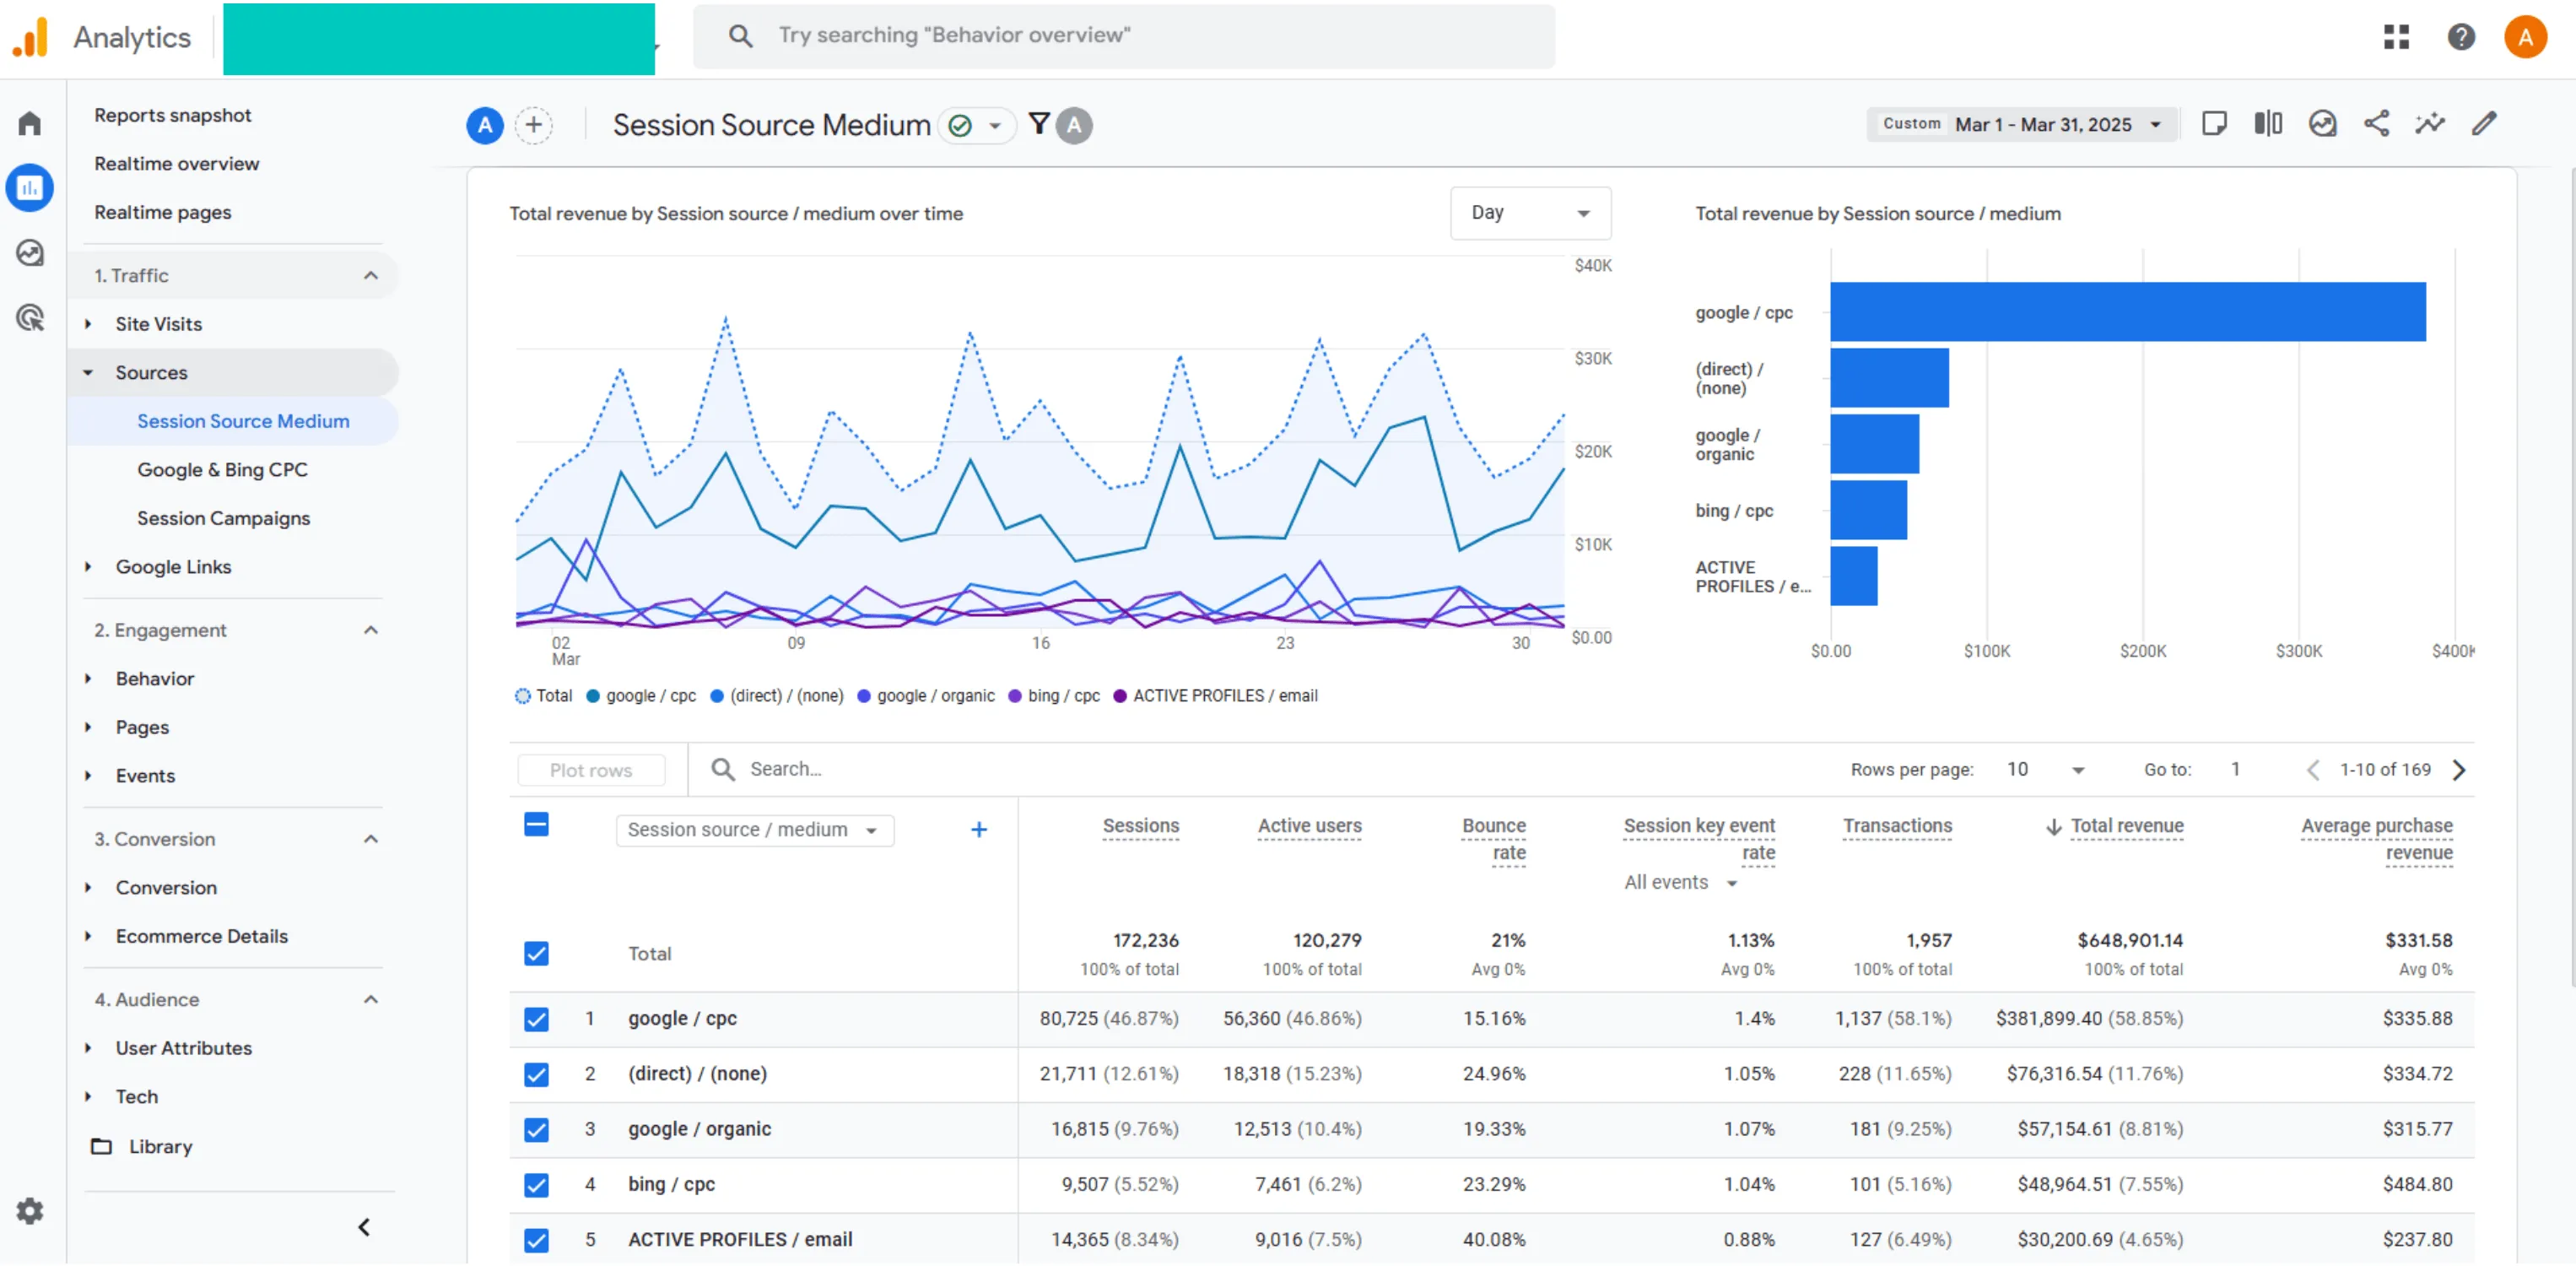Open the account avatar menu

[2525, 37]
